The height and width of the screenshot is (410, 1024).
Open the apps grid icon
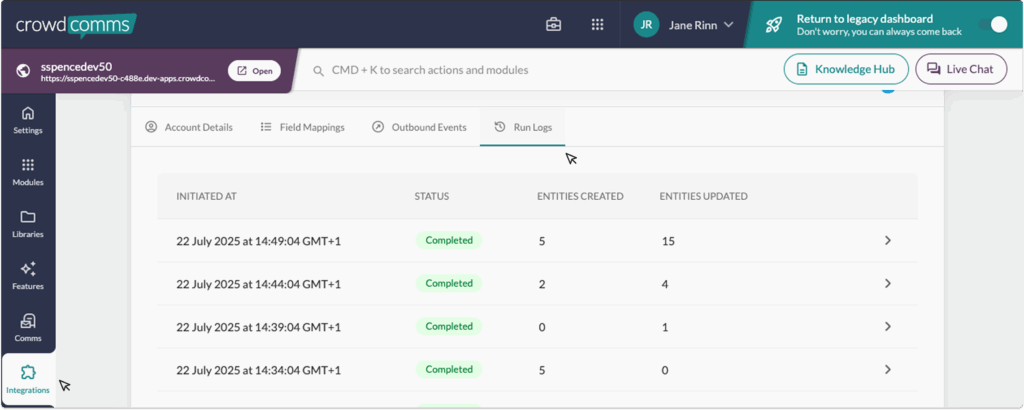(598, 25)
